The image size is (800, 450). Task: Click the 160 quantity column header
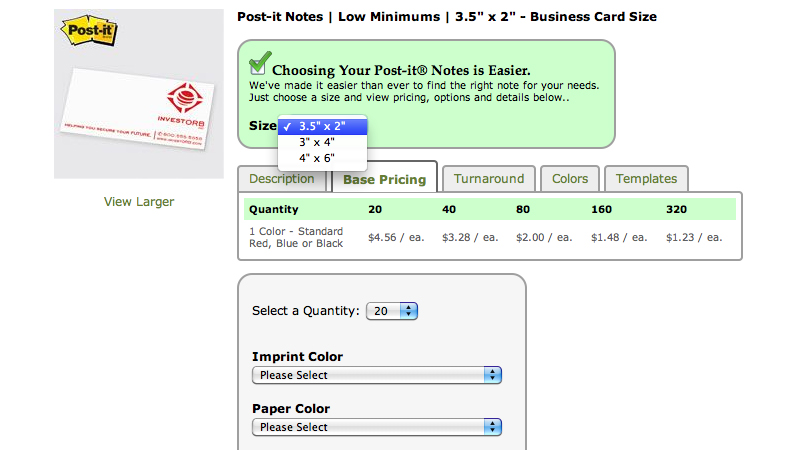point(603,210)
